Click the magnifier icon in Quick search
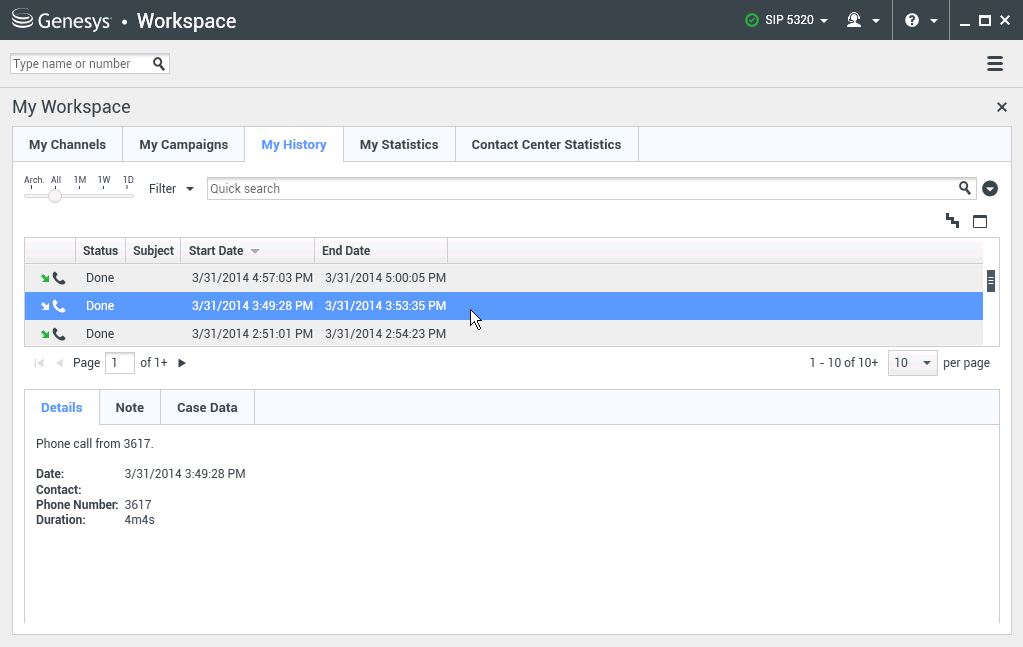The width and height of the screenshot is (1023, 647). pyautogui.click(x=964, y=188)
